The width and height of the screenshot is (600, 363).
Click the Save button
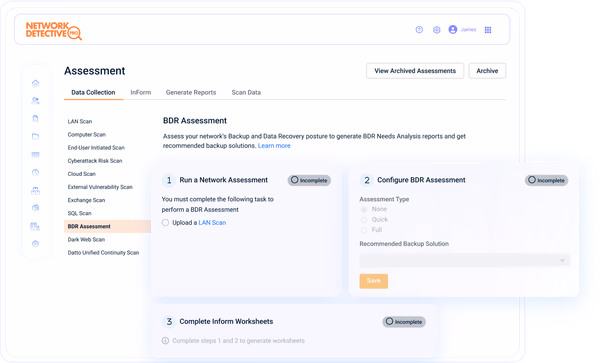(x=373, y=281)
